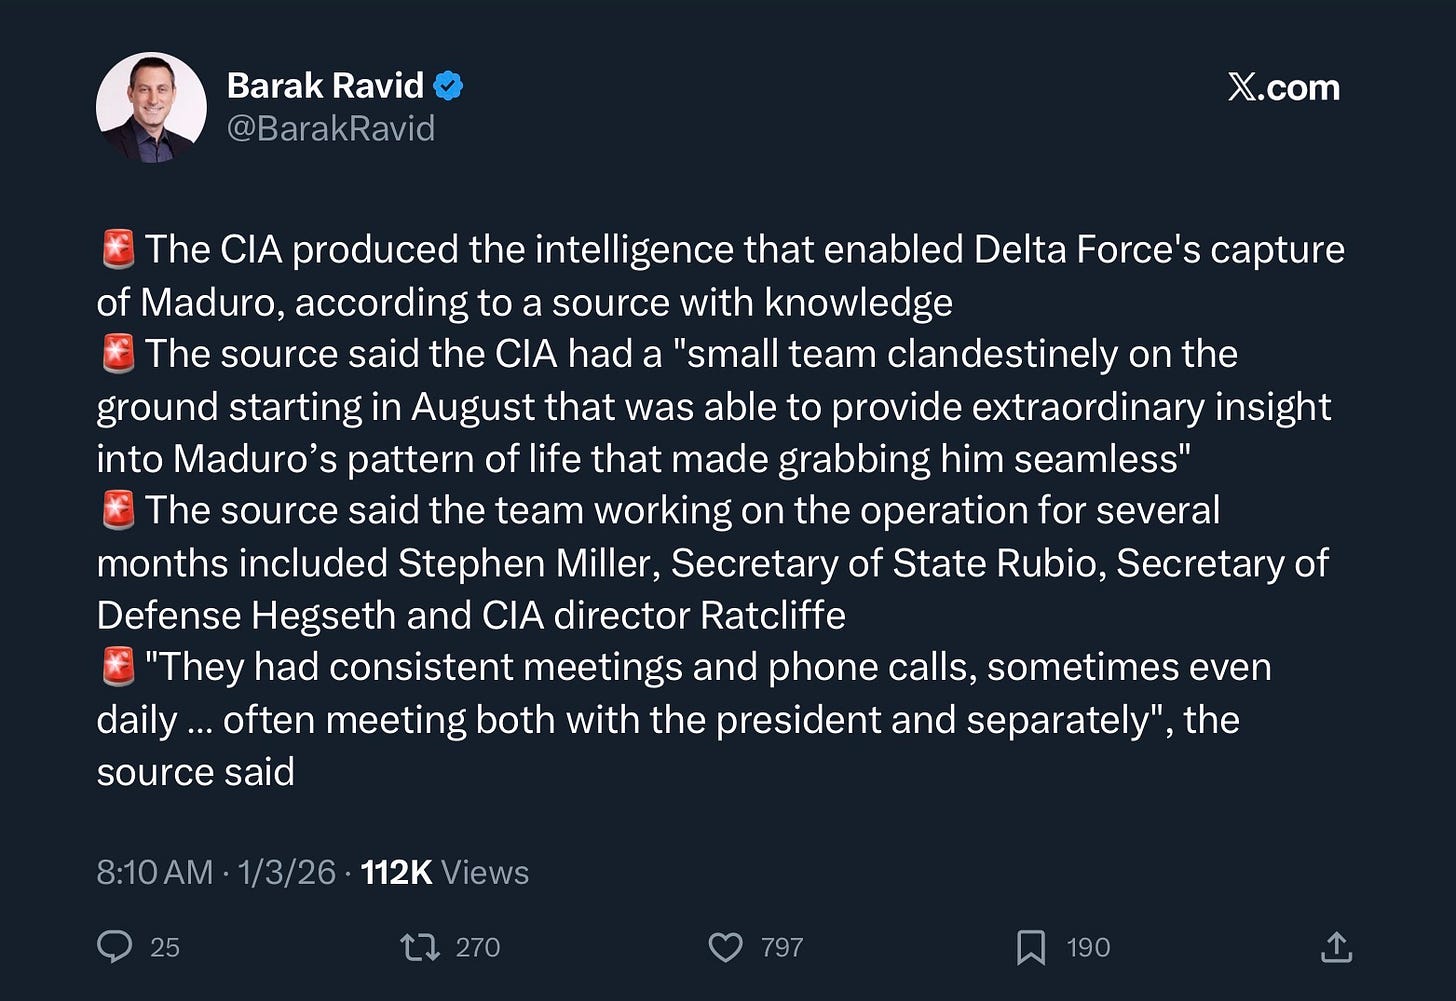Click the siren emoji before "The source said the CIA"
This screenshot has width=1456, height=1001.
click(118, 354)
